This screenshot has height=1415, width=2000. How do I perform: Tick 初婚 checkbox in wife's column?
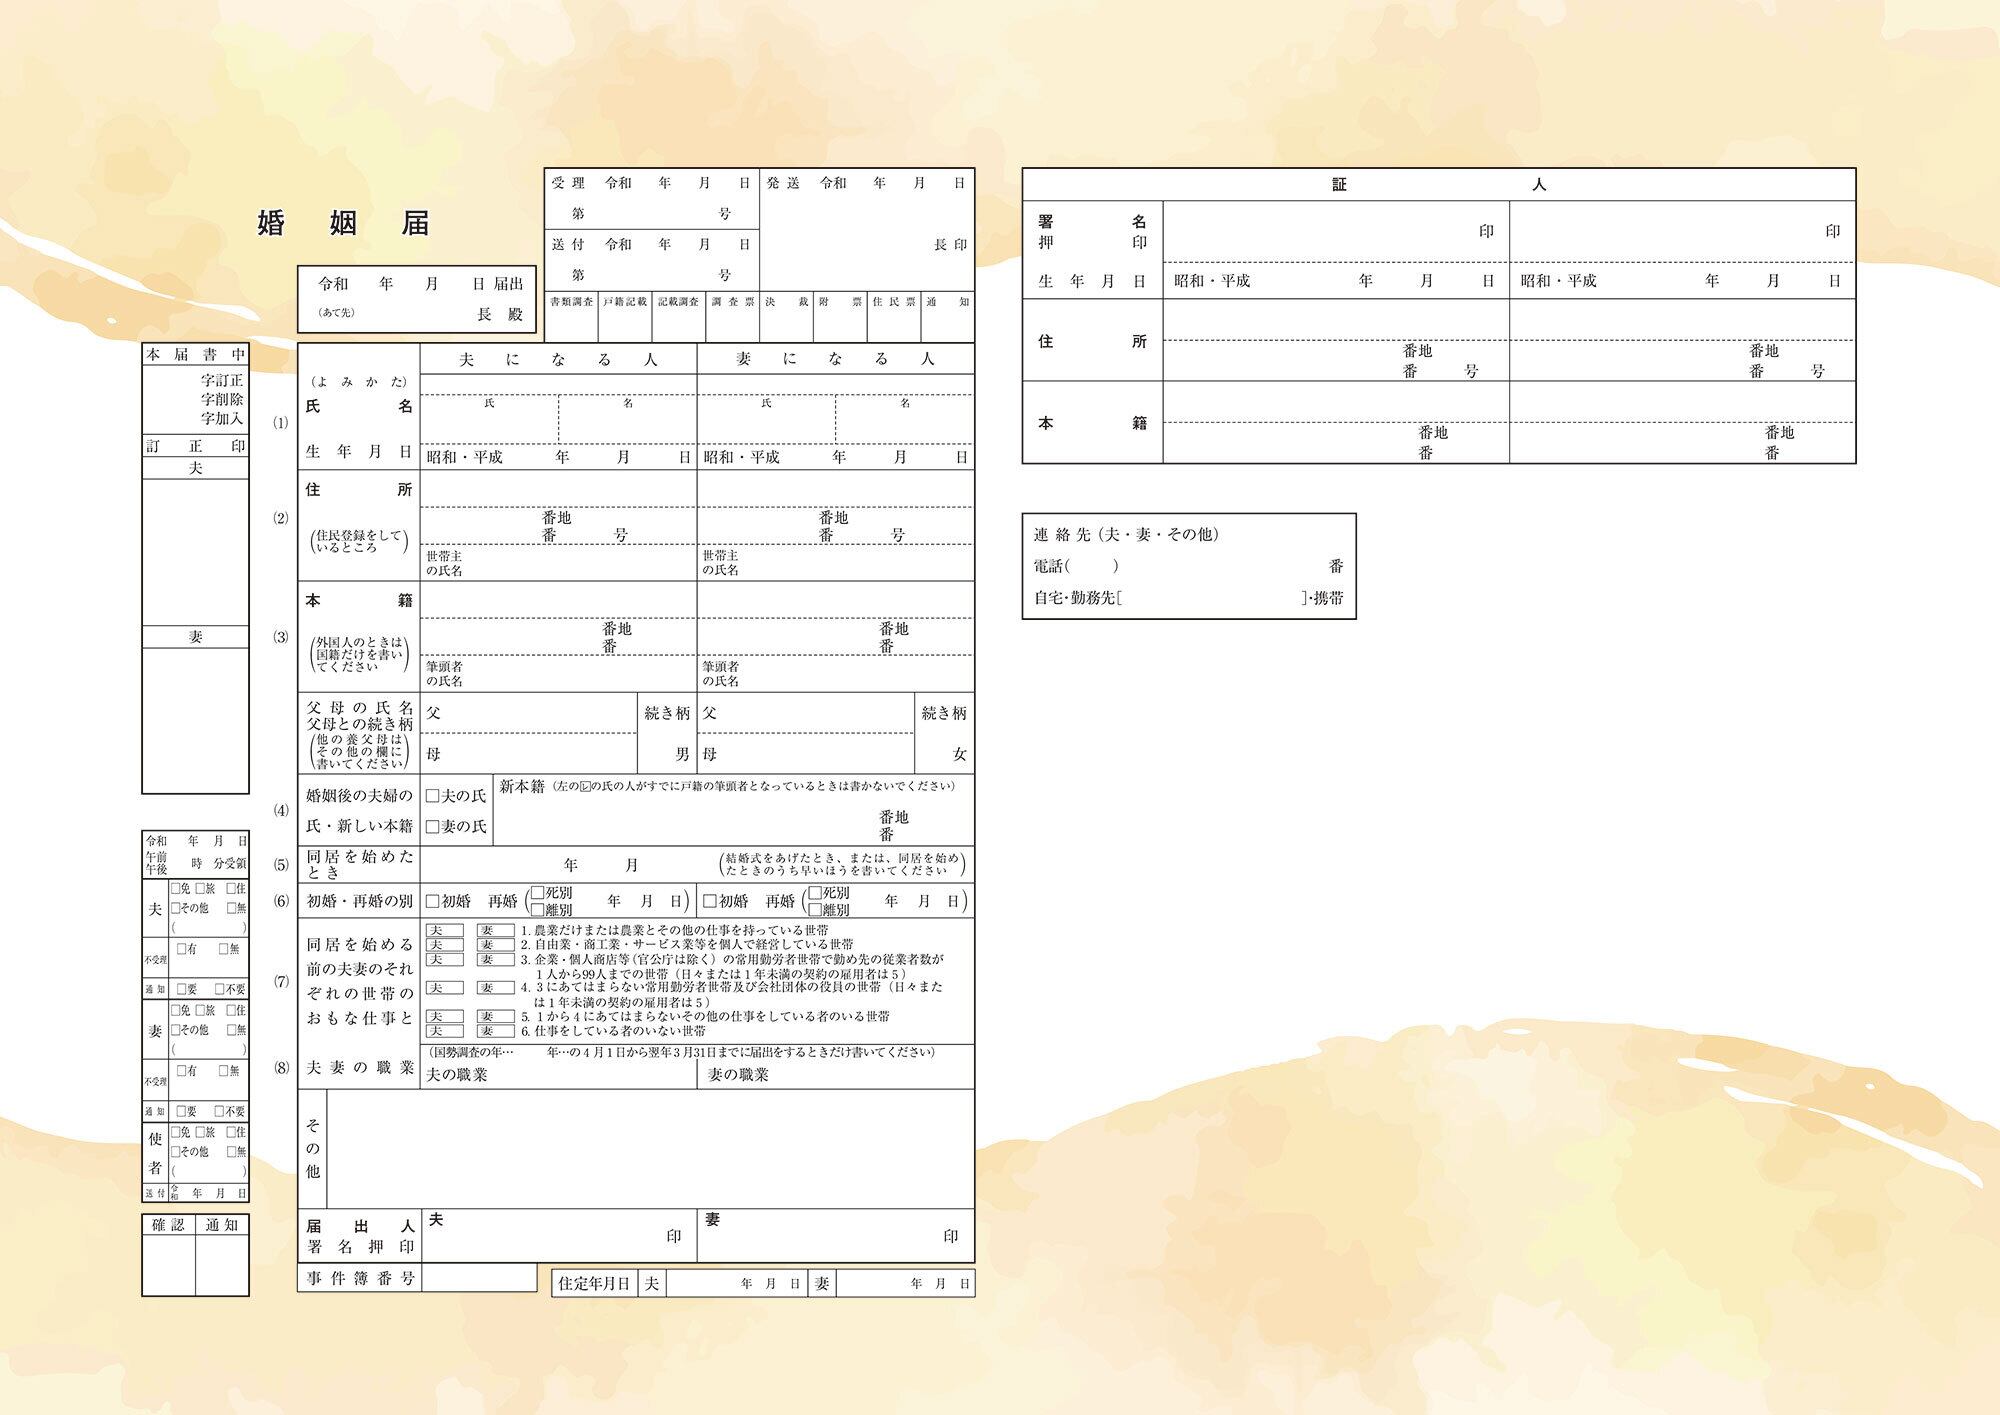click(710, 901)
